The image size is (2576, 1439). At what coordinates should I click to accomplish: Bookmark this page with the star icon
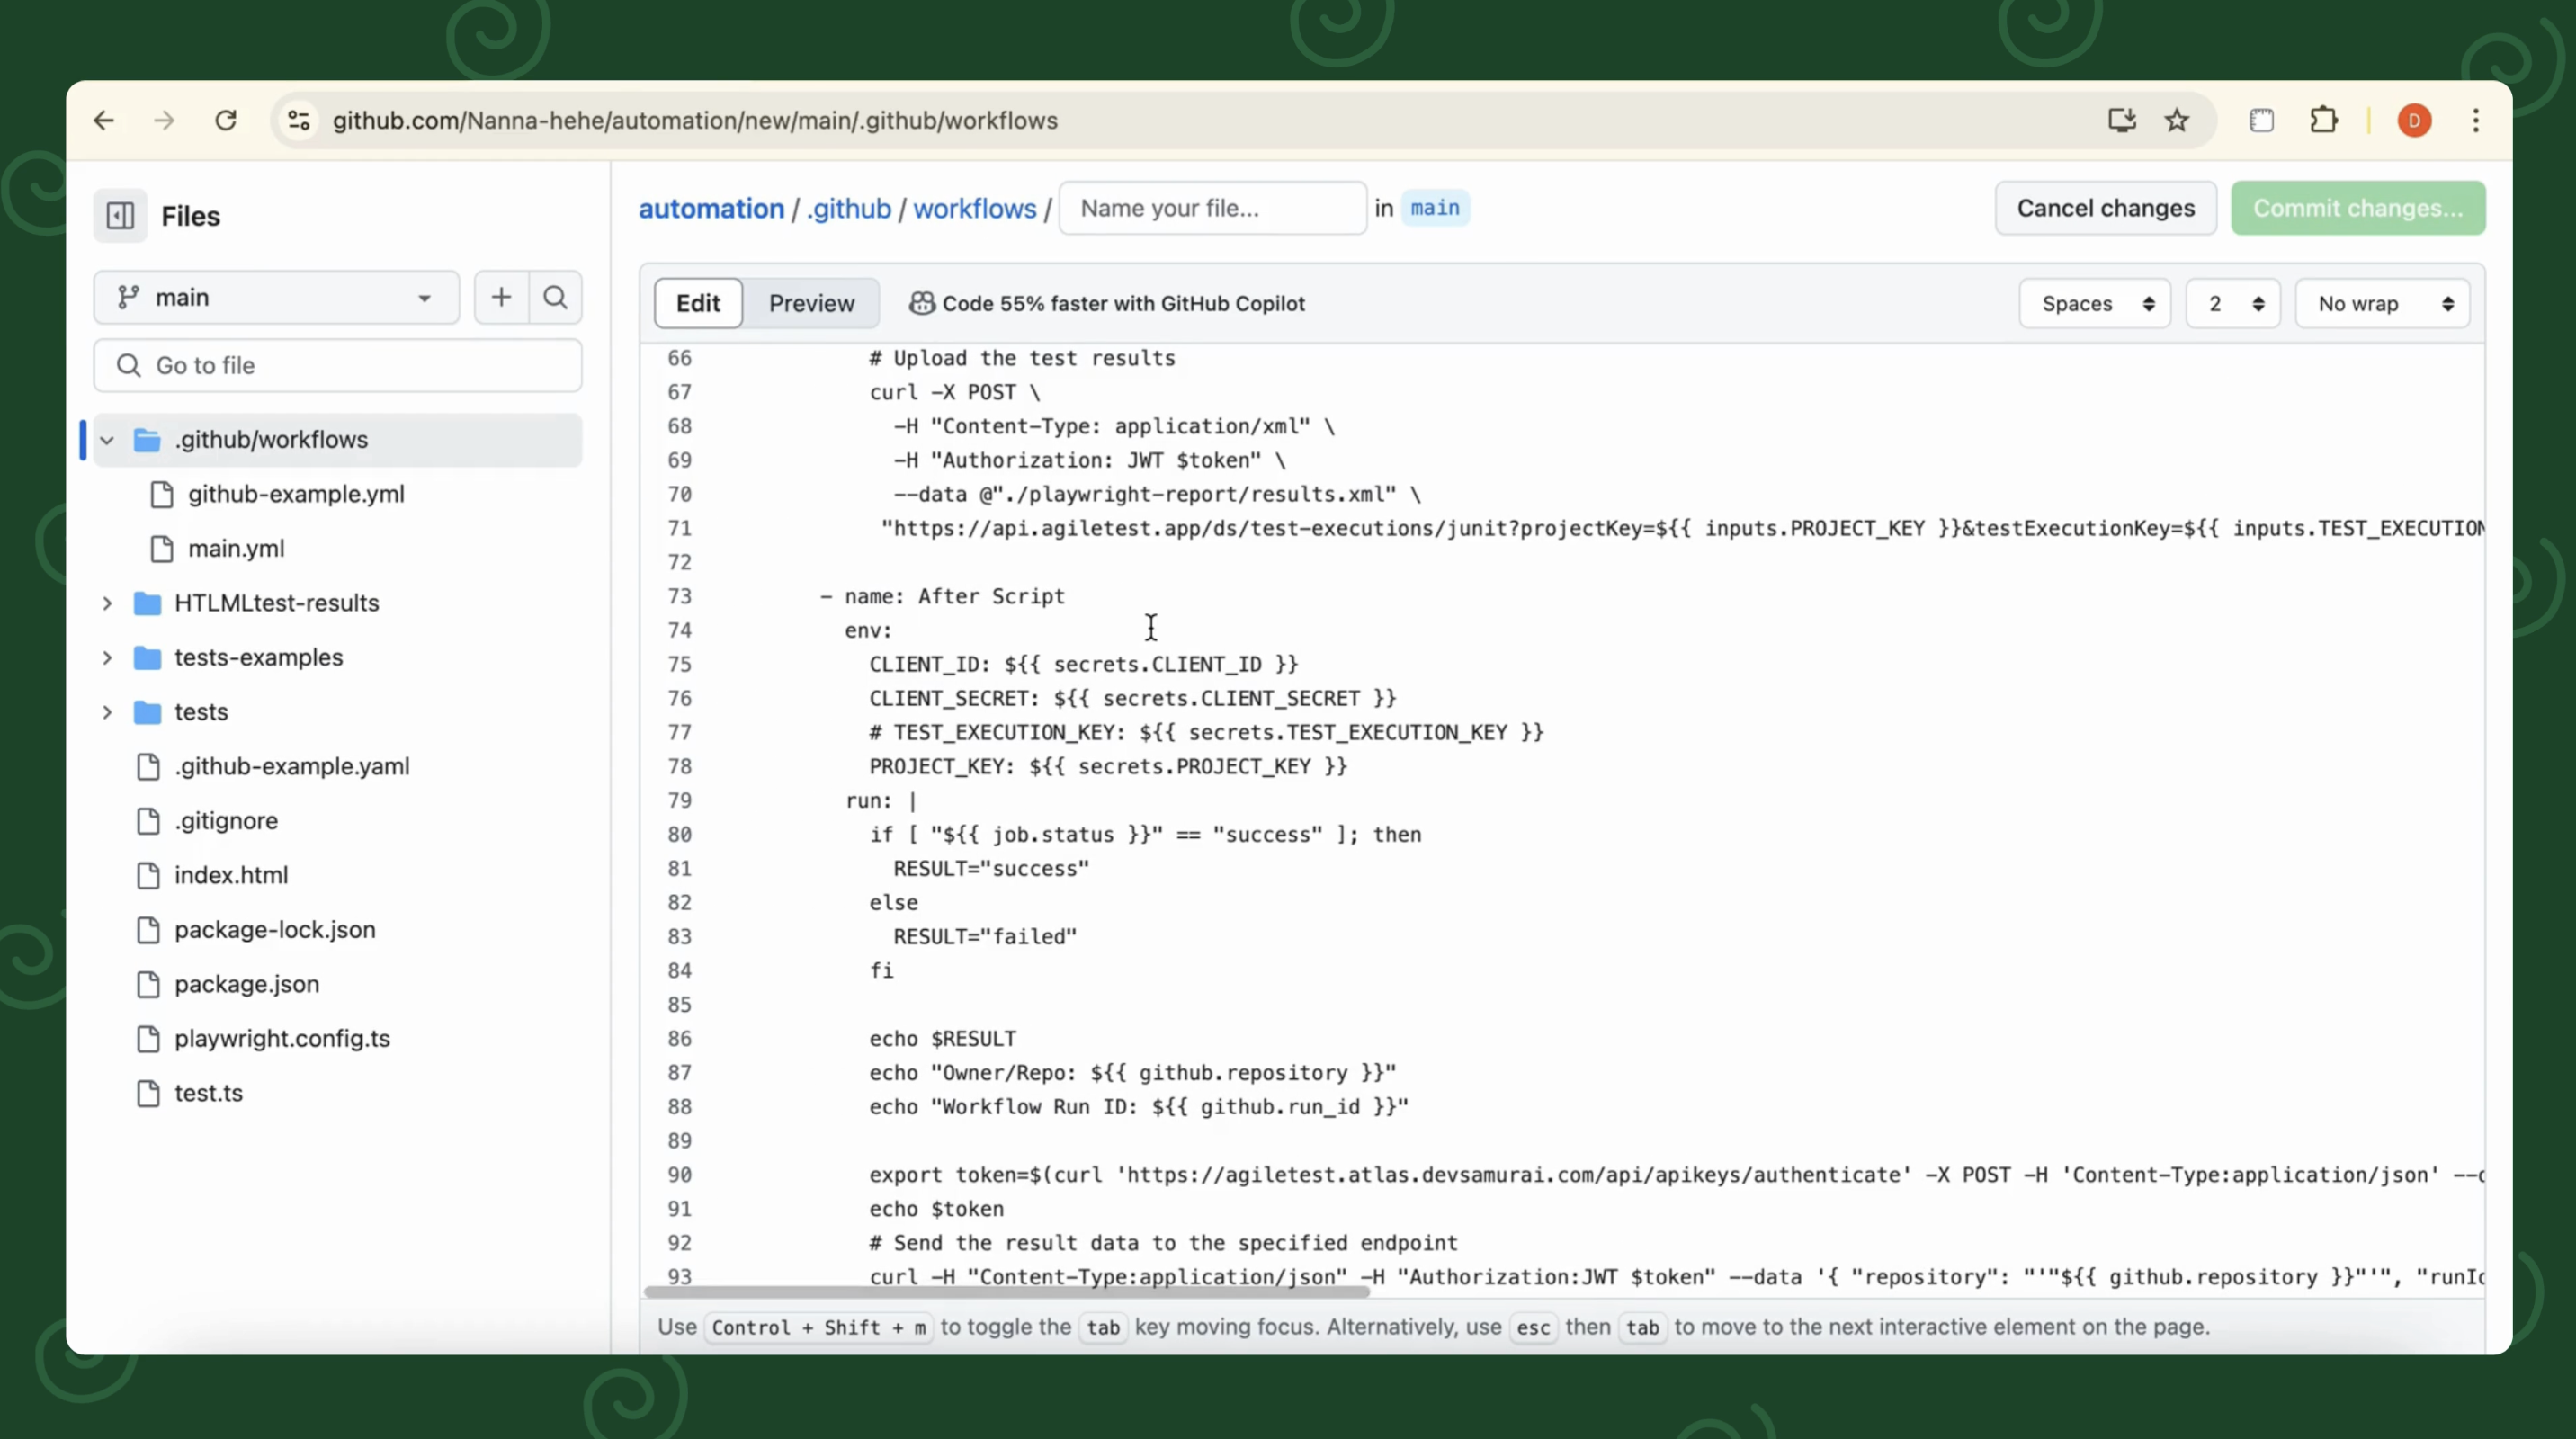2178,120
